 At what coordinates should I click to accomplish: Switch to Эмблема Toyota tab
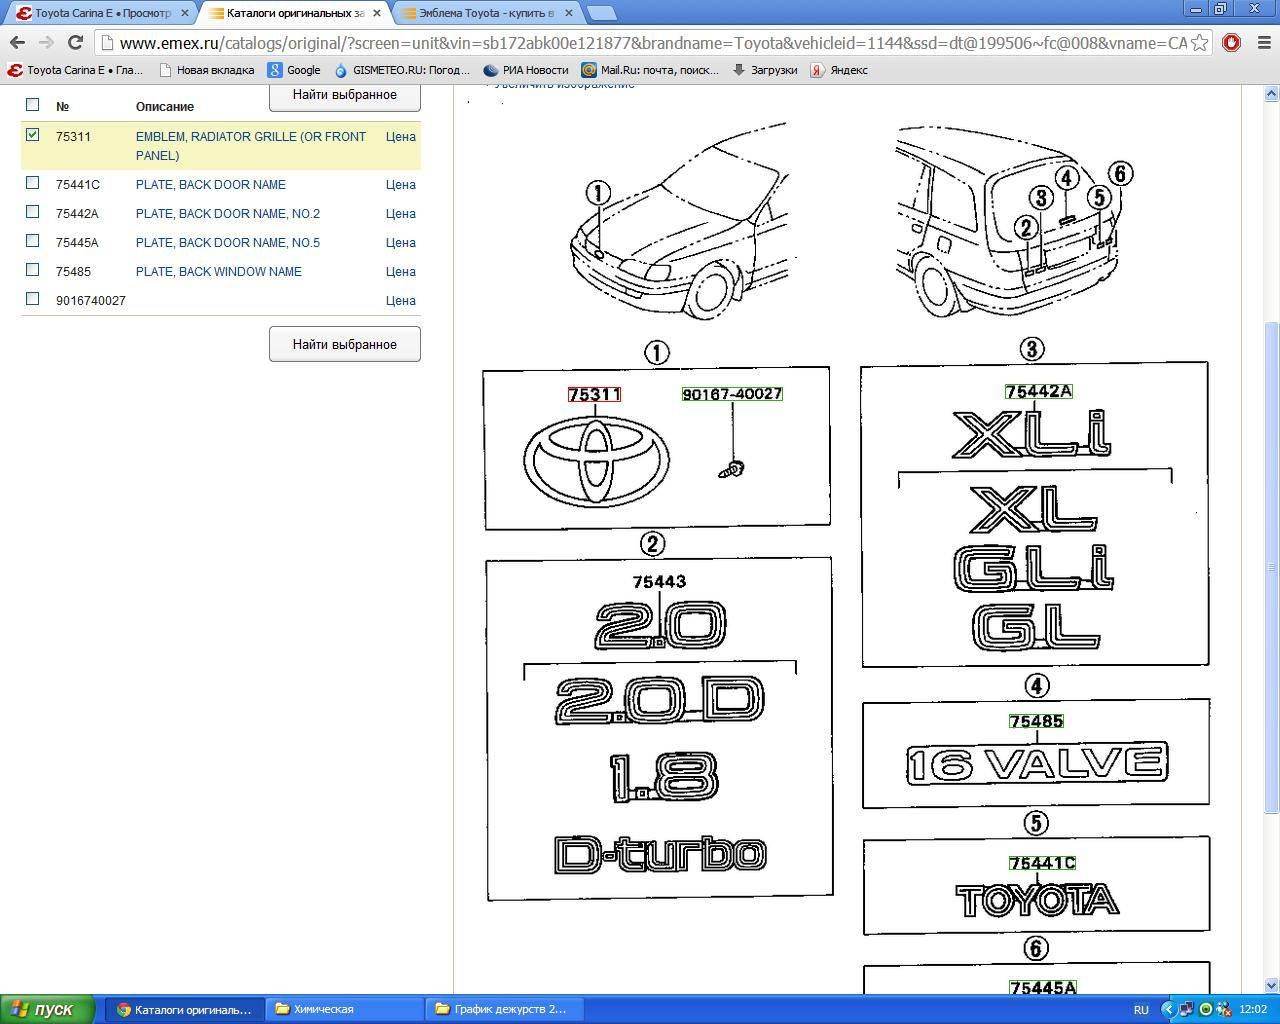[x=485, y=13]
